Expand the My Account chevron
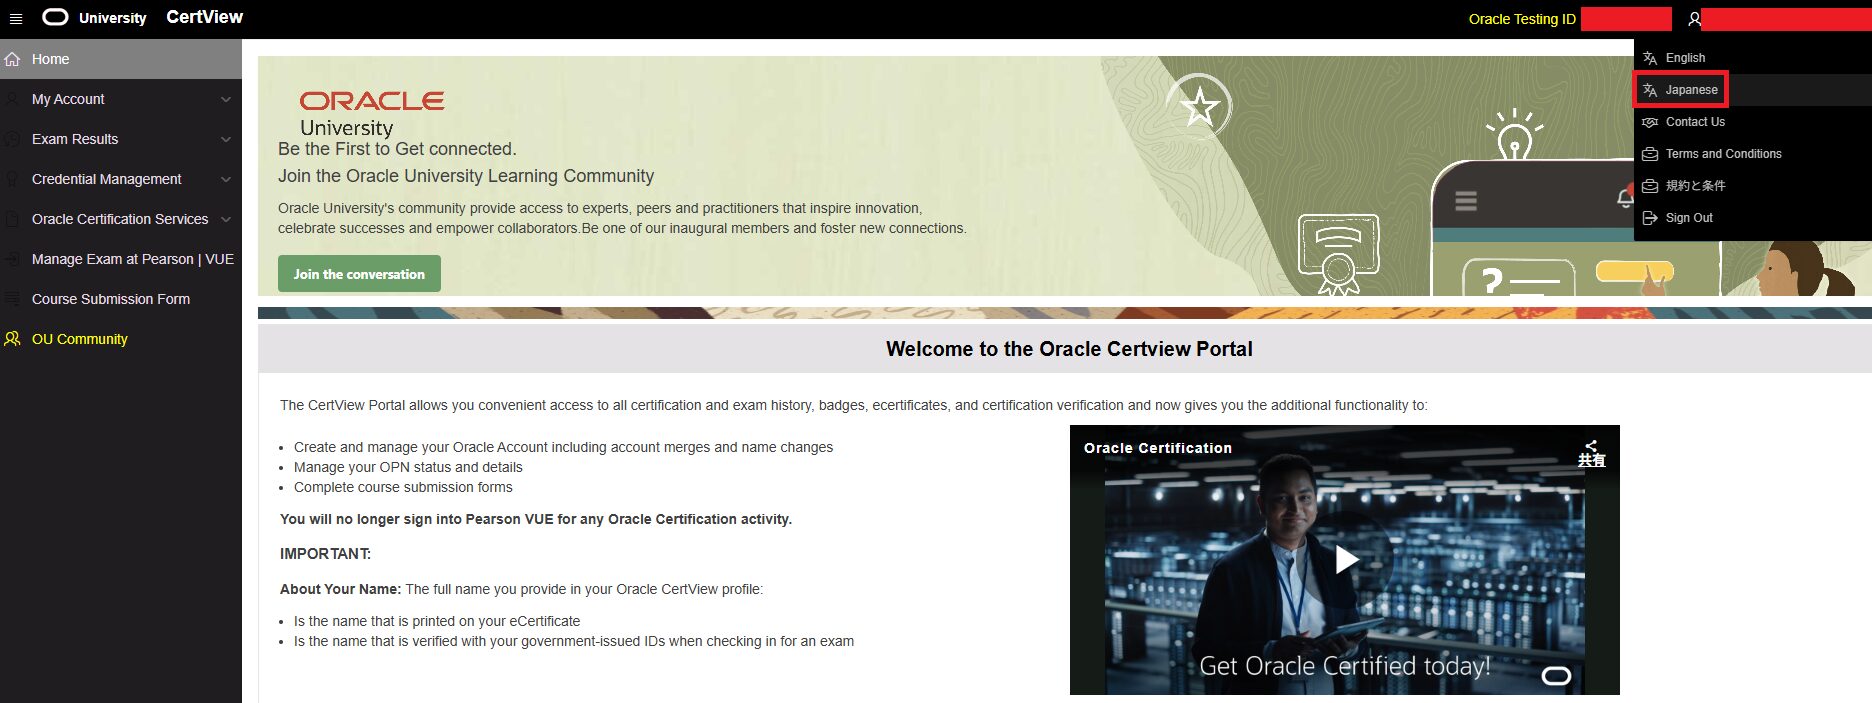1872x703 pixels. [x=226, y=99]
